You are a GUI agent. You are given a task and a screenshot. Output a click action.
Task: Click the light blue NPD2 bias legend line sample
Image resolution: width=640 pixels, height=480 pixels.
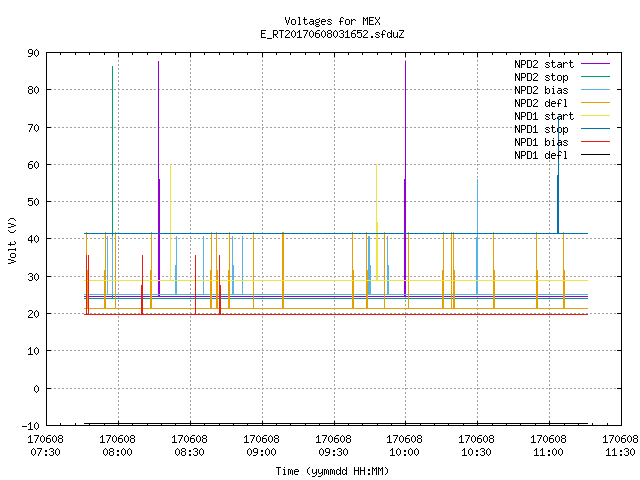point(596,90)
